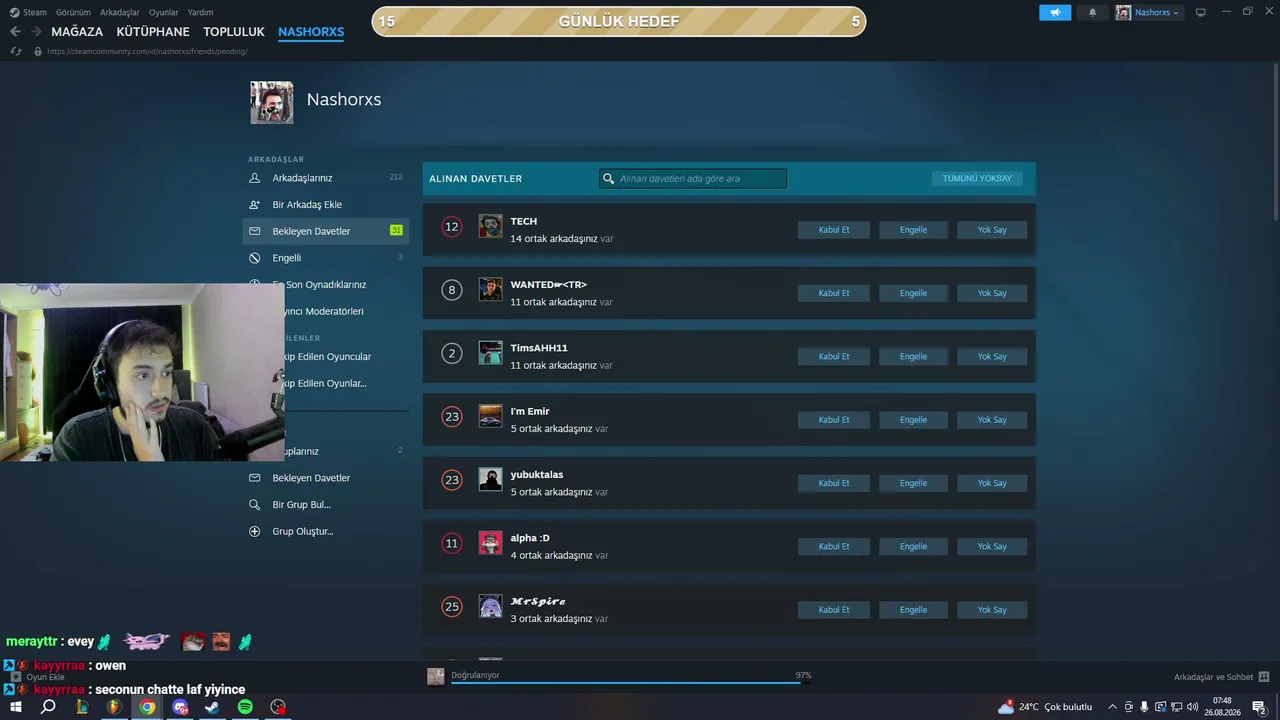Screen dimensions: 1280x720
Task: Open the Oyunlar menu
Action: tap(164, 12)
